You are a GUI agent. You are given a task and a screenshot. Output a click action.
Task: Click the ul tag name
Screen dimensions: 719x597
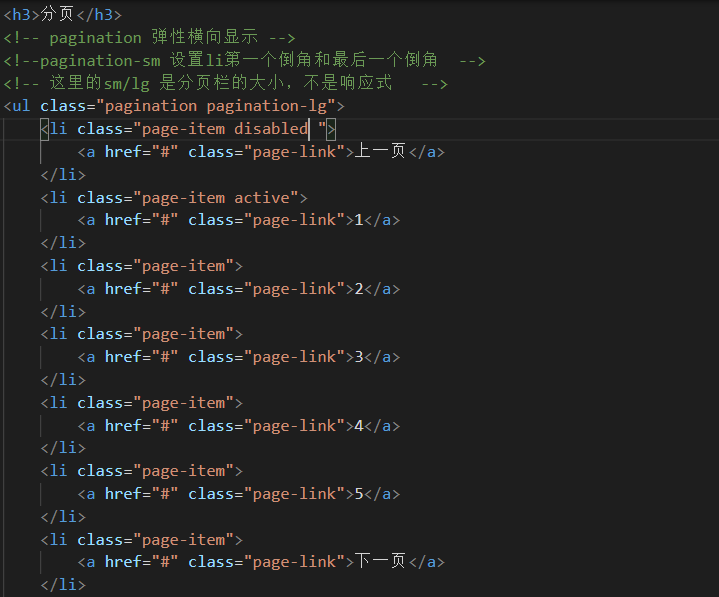(21, 106)
